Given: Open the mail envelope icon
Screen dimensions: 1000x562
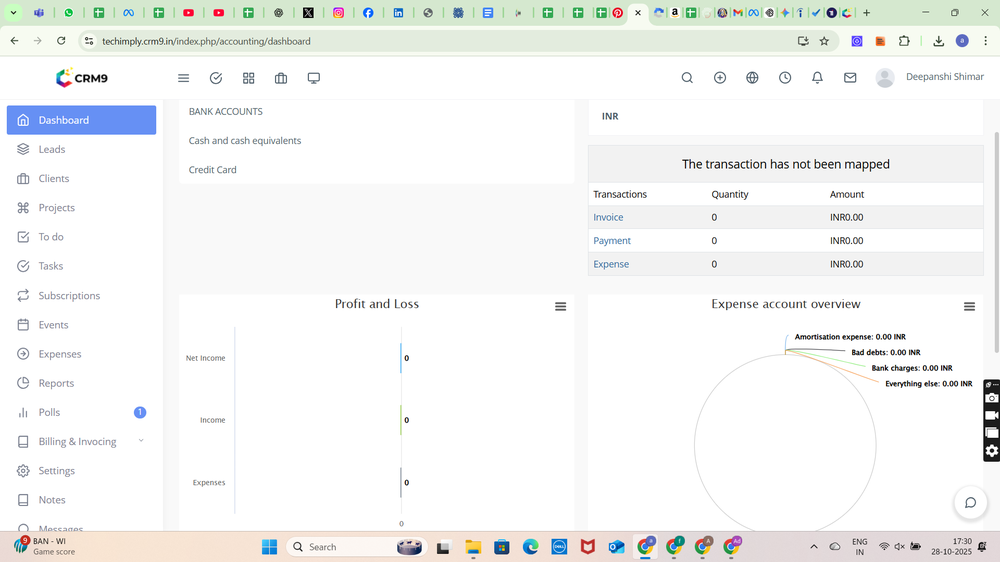Looking at the screenshot, I should [850, 77].
